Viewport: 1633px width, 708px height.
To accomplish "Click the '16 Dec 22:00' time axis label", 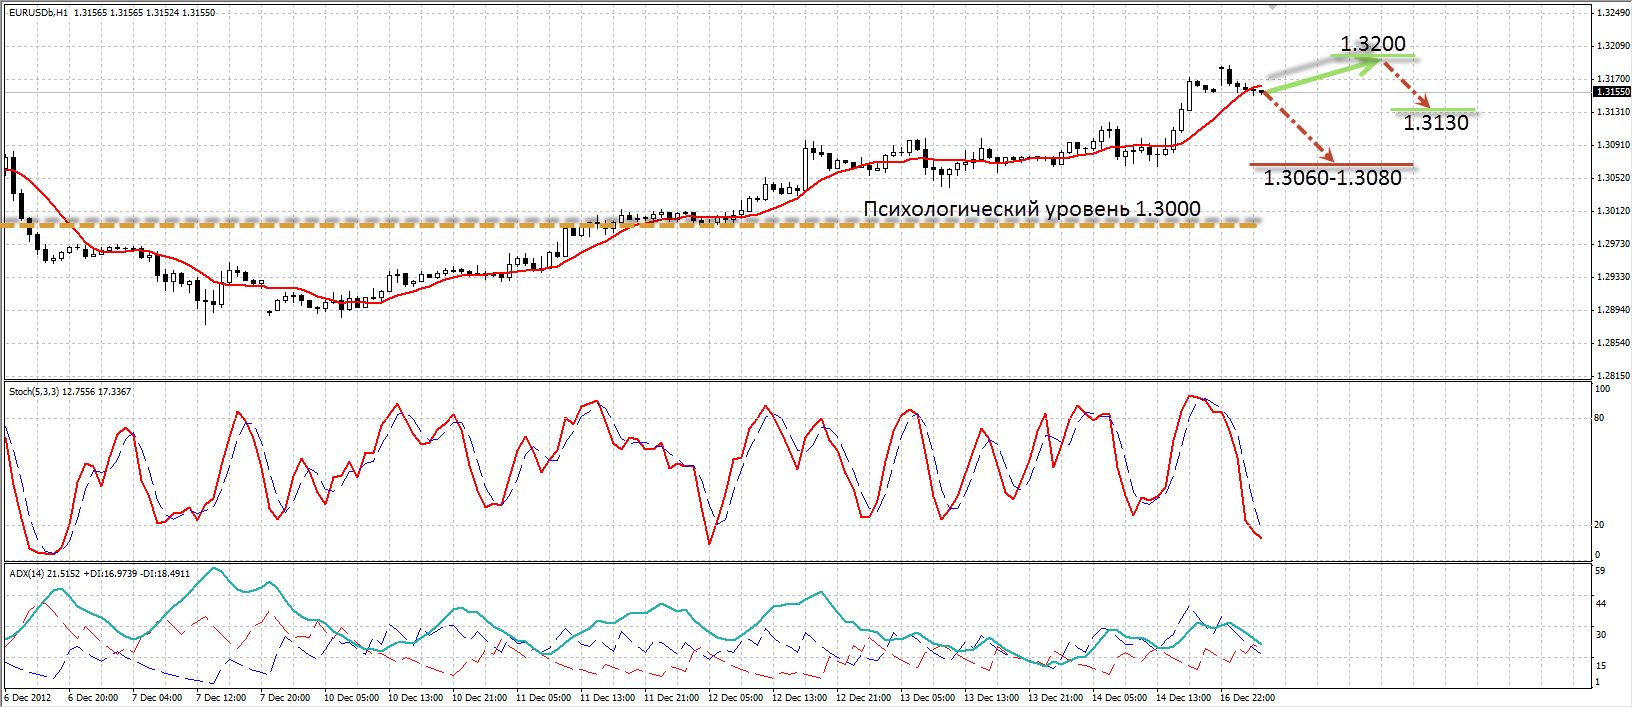I will click(1247, 698).
